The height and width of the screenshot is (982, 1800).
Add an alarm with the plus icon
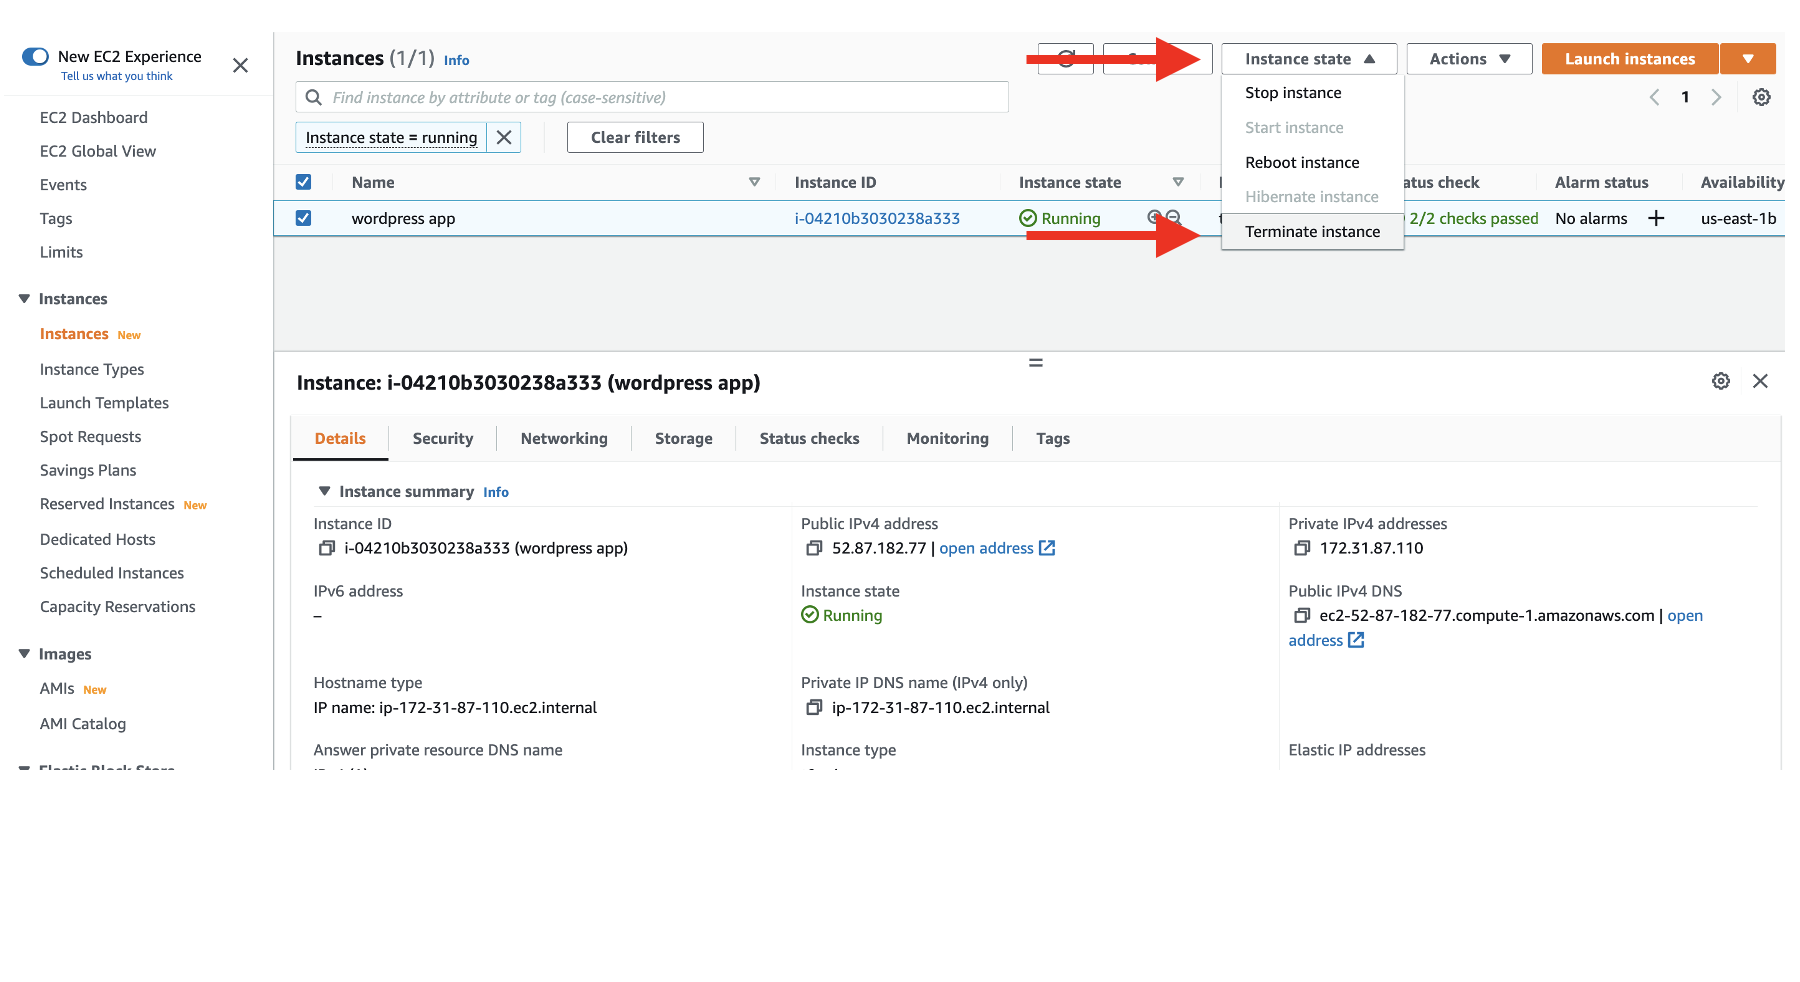coord(1656,218)
